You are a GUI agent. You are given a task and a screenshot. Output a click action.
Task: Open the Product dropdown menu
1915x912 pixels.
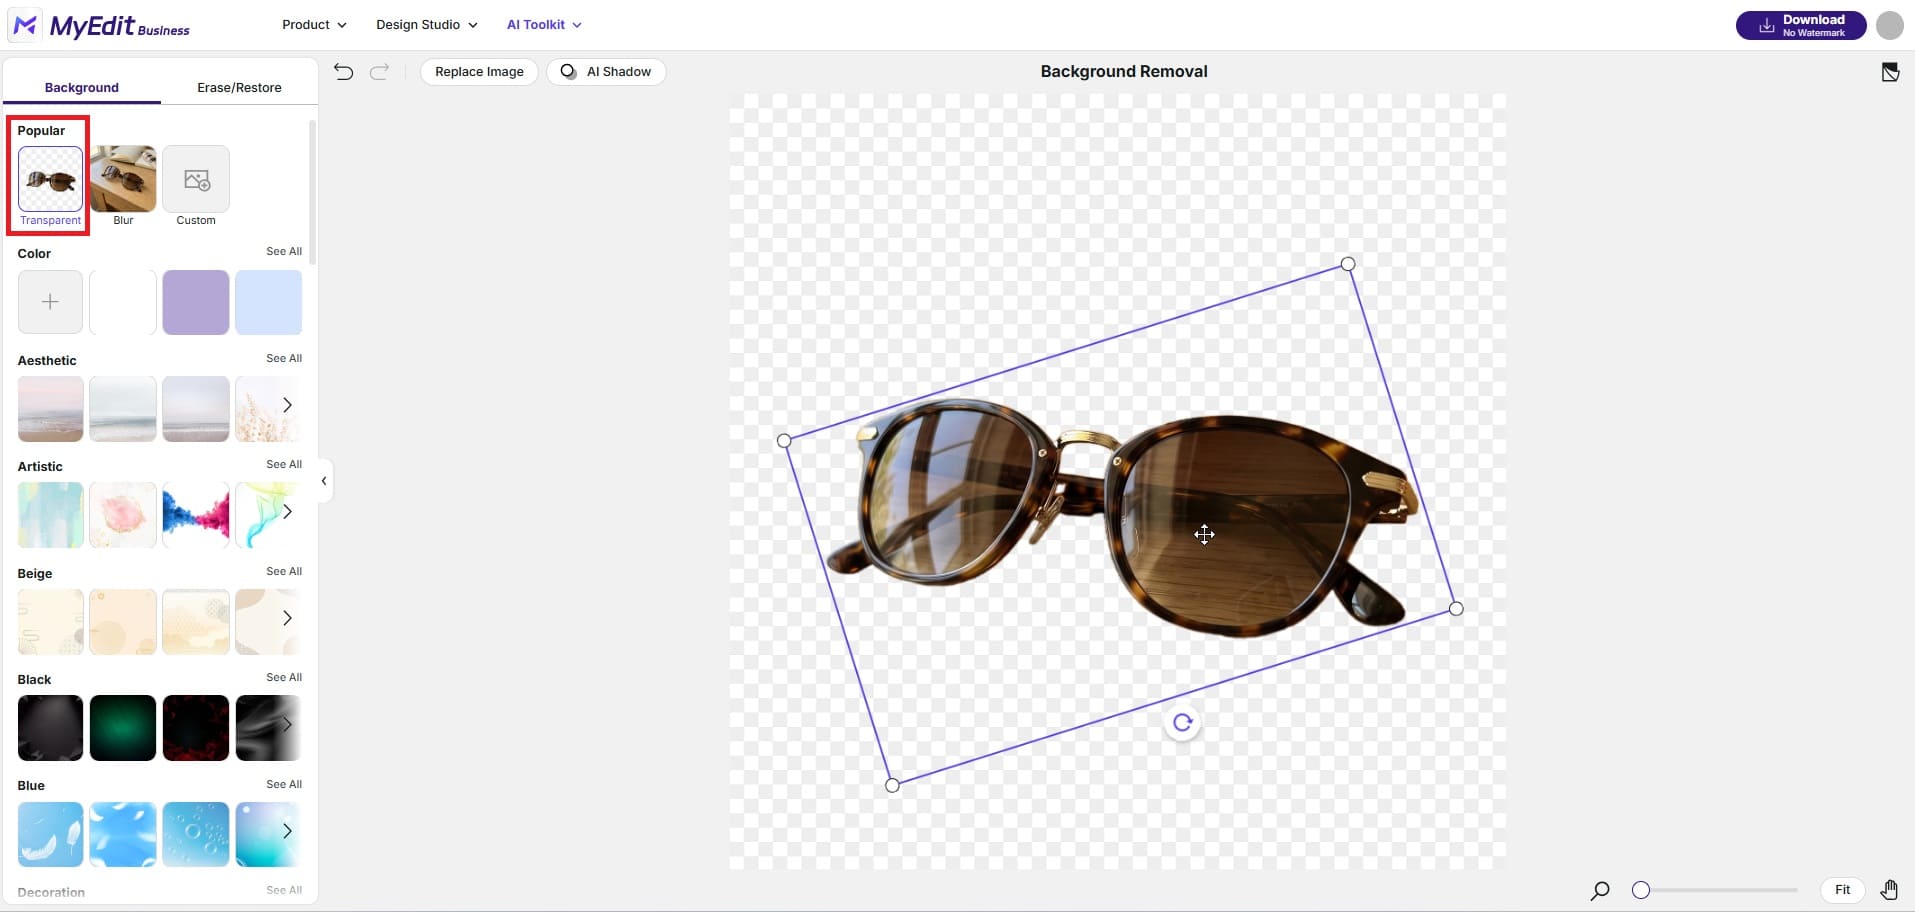point(313,24)
